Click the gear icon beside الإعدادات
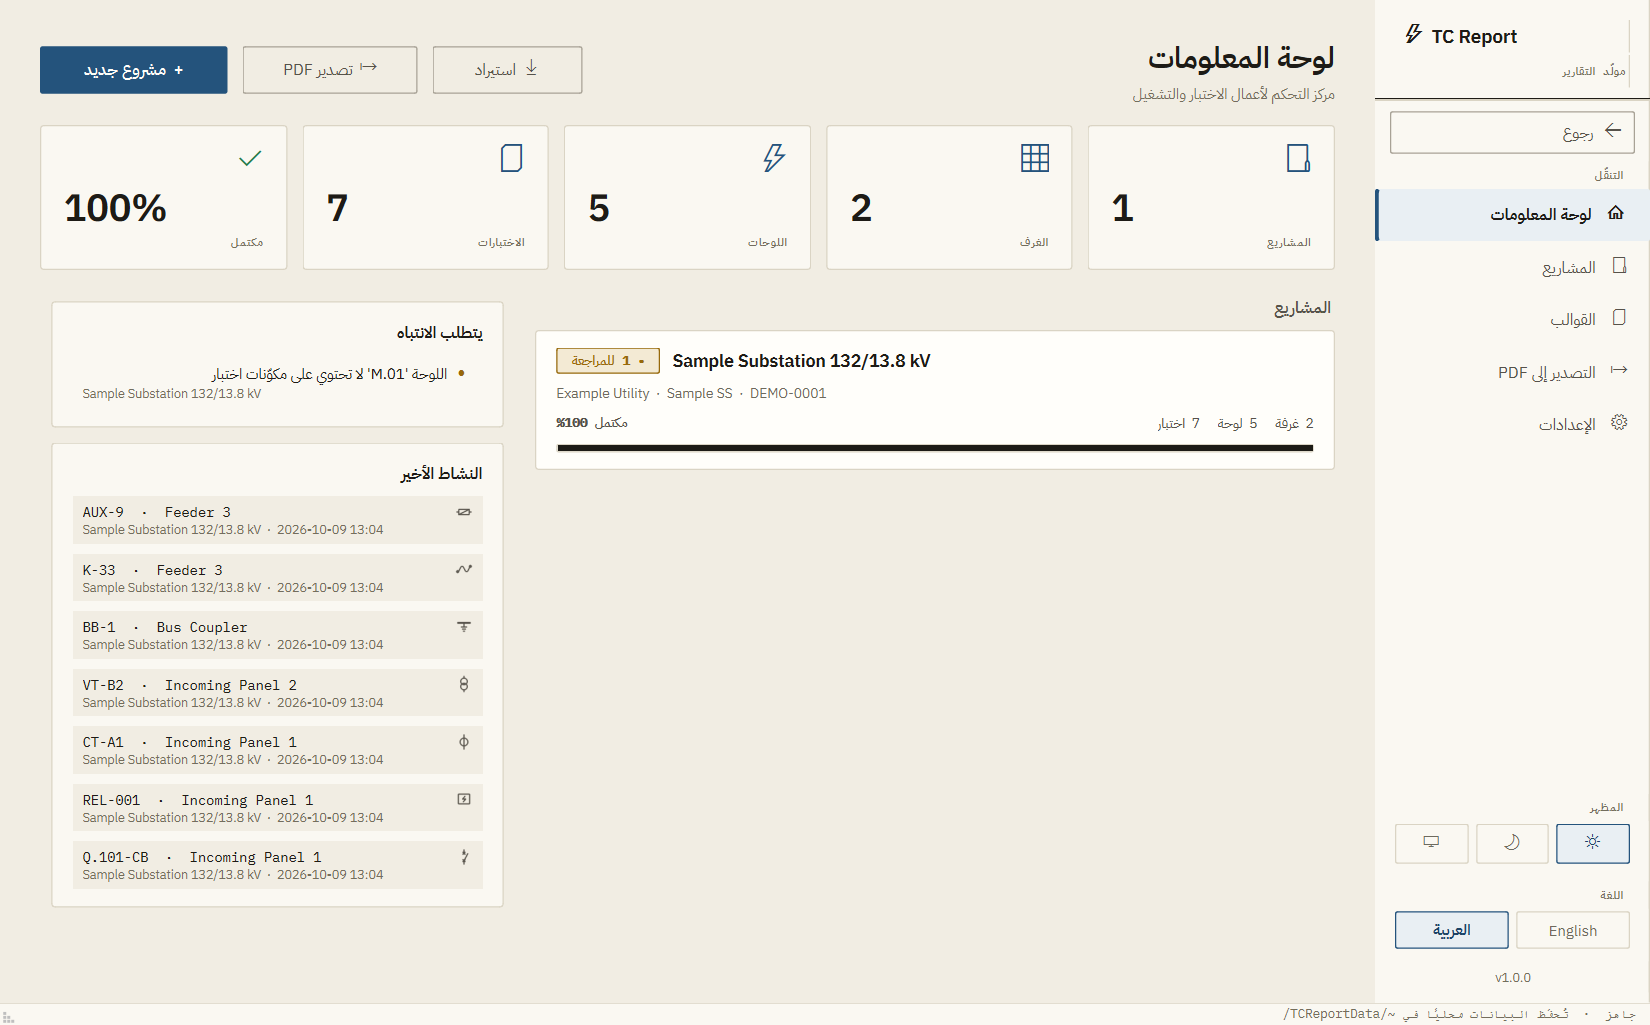The width and height of the screenshot is (1650, 1025). [1619, 423]
